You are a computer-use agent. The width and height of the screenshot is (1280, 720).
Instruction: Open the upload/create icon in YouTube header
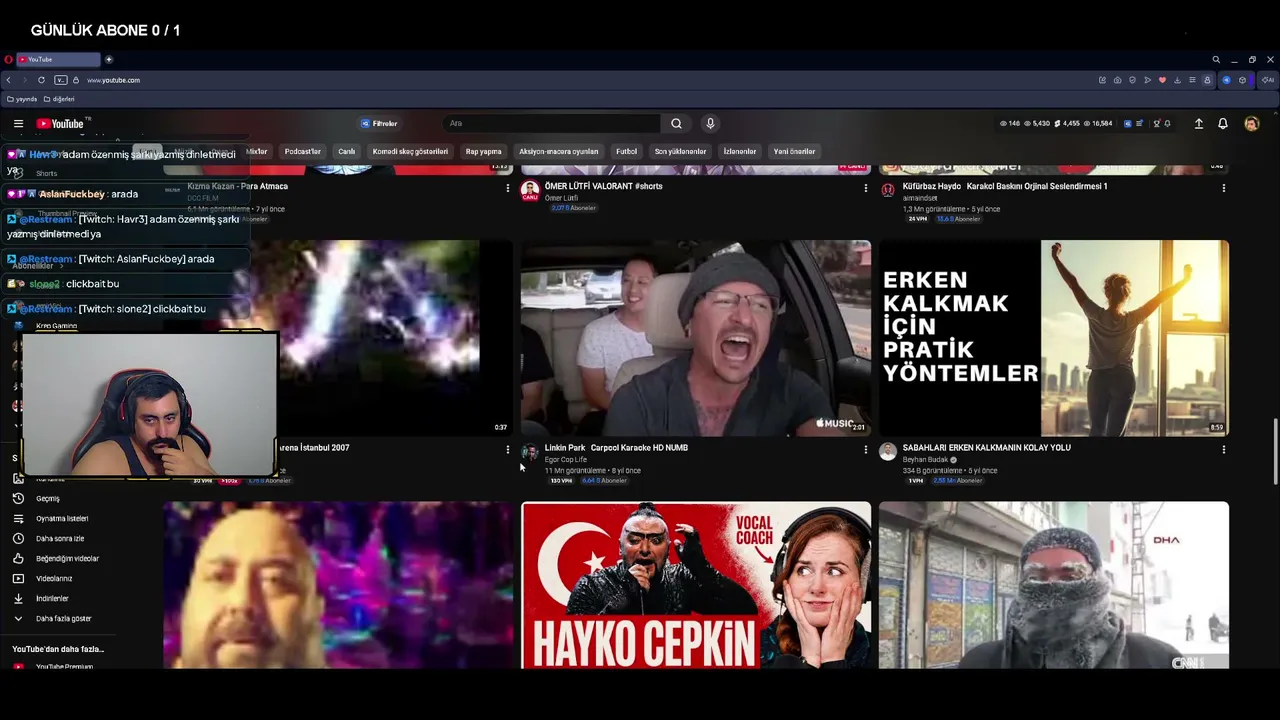coord(1198,124)
